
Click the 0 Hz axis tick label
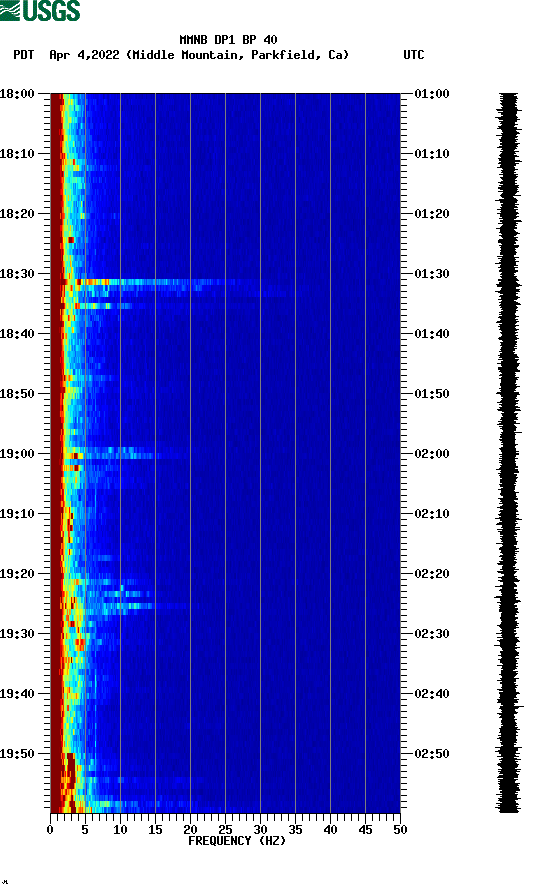50,830
